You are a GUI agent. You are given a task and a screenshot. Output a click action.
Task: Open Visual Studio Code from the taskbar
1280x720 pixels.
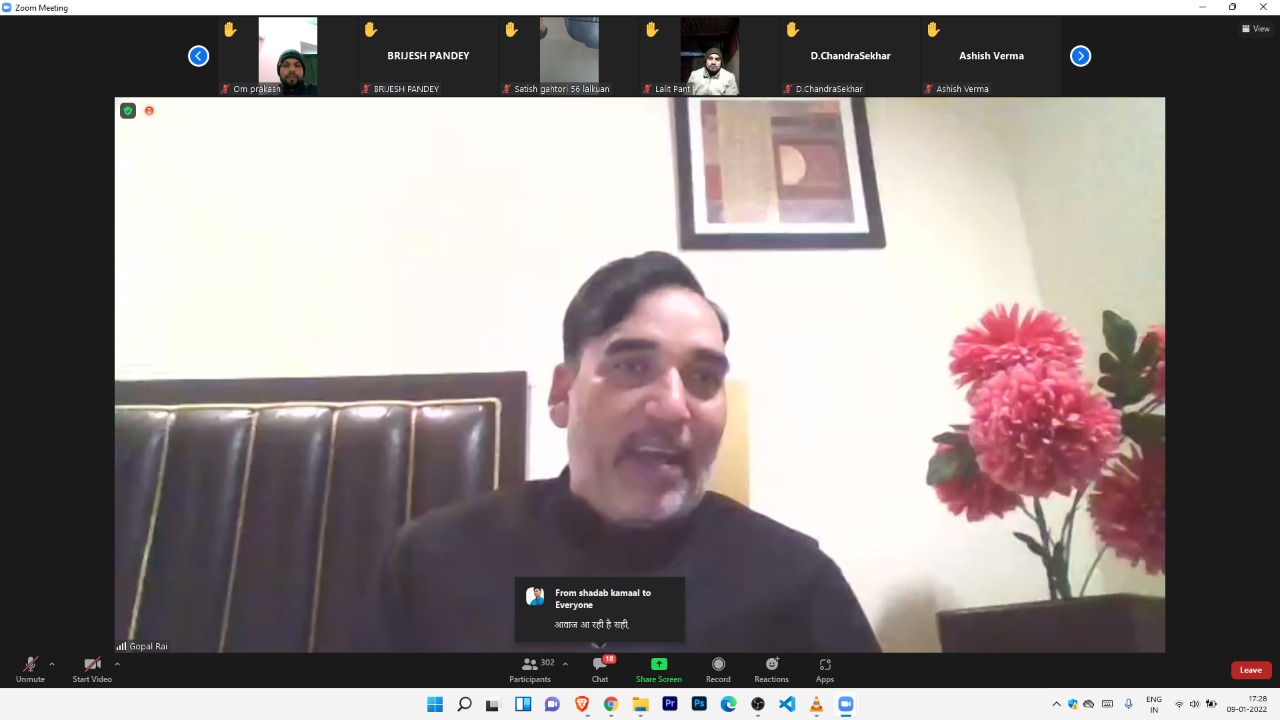pyautogui.click(x=787, y=704)
